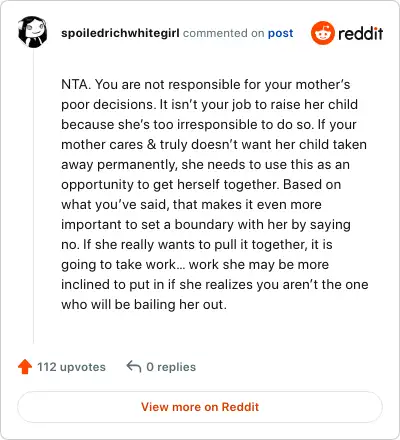Click the vertical comment thread line
Screen dimensions: 400x440
[33, 197]
